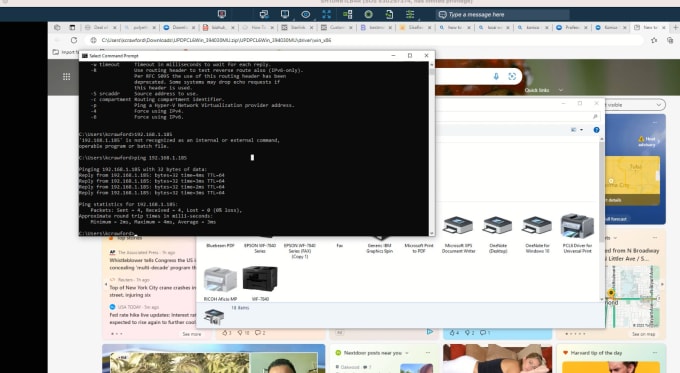Switch to the Prefer browser tab

(x=572, y=27)
